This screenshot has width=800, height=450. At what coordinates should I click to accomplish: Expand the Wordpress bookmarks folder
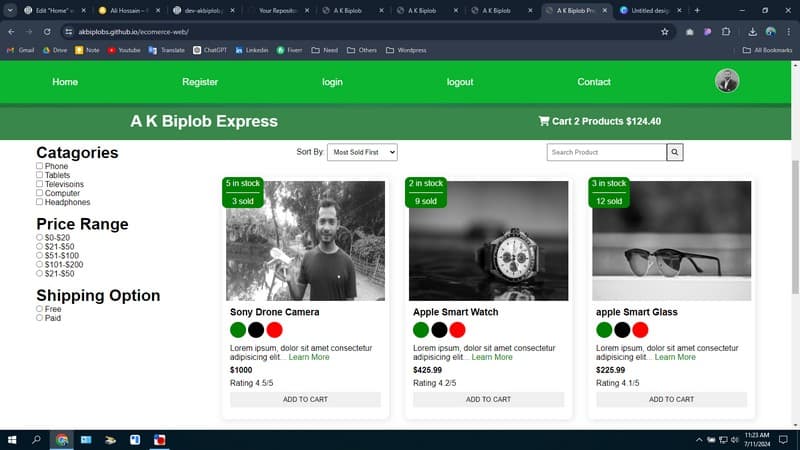click(x=406, y=50)
